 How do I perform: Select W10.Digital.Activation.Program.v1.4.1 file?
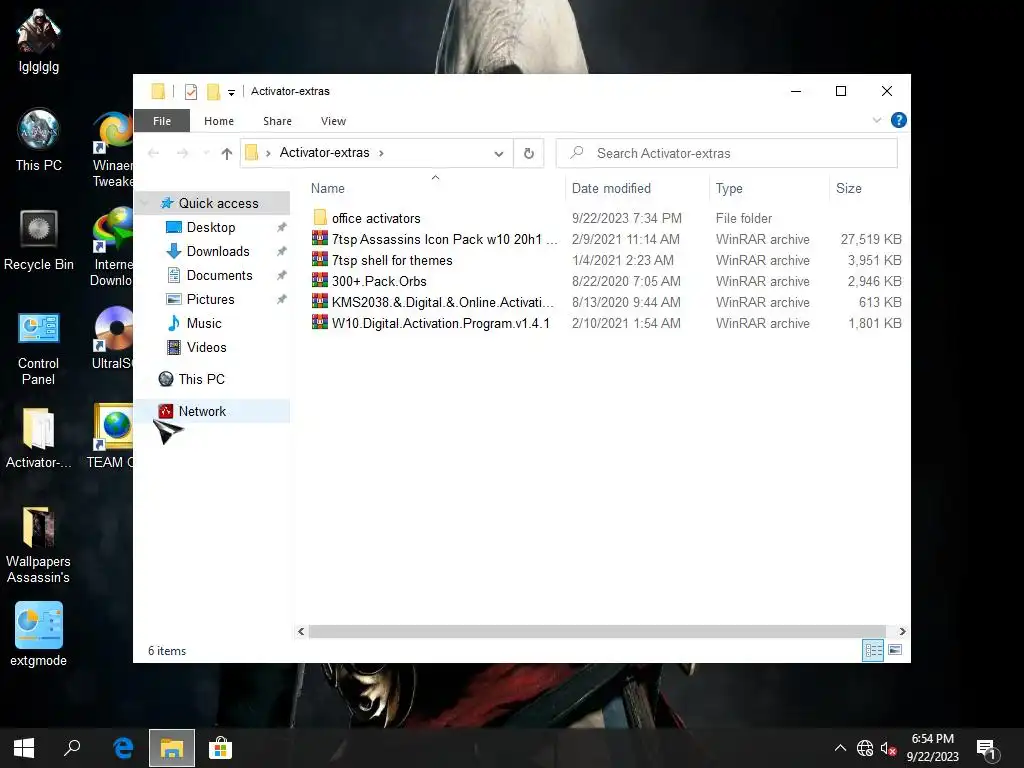pos(440,323)
